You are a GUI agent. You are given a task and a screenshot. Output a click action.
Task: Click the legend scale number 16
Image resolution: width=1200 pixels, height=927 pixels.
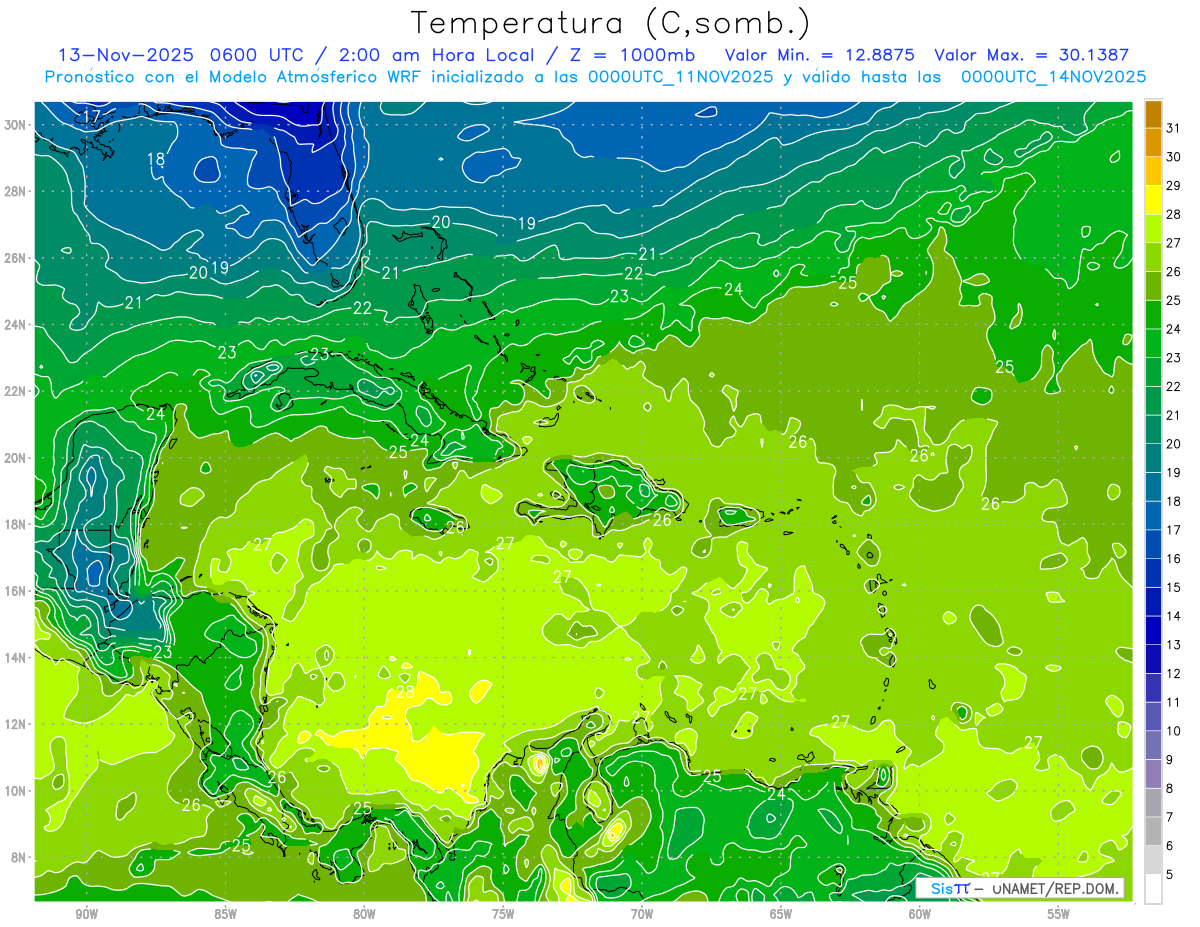pos(1174,559)
